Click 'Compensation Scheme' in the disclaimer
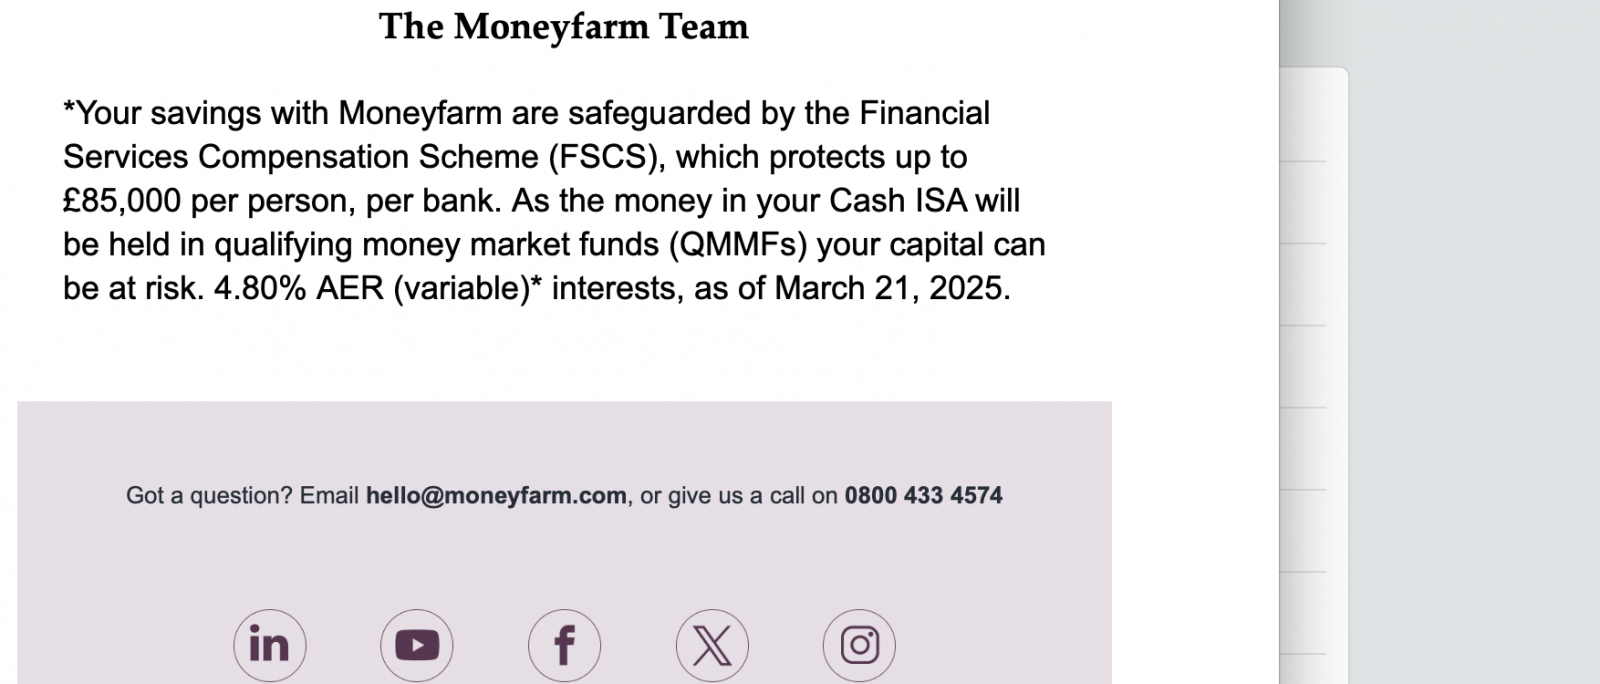The image size is (1600, 684). click(x=368, y=157)
